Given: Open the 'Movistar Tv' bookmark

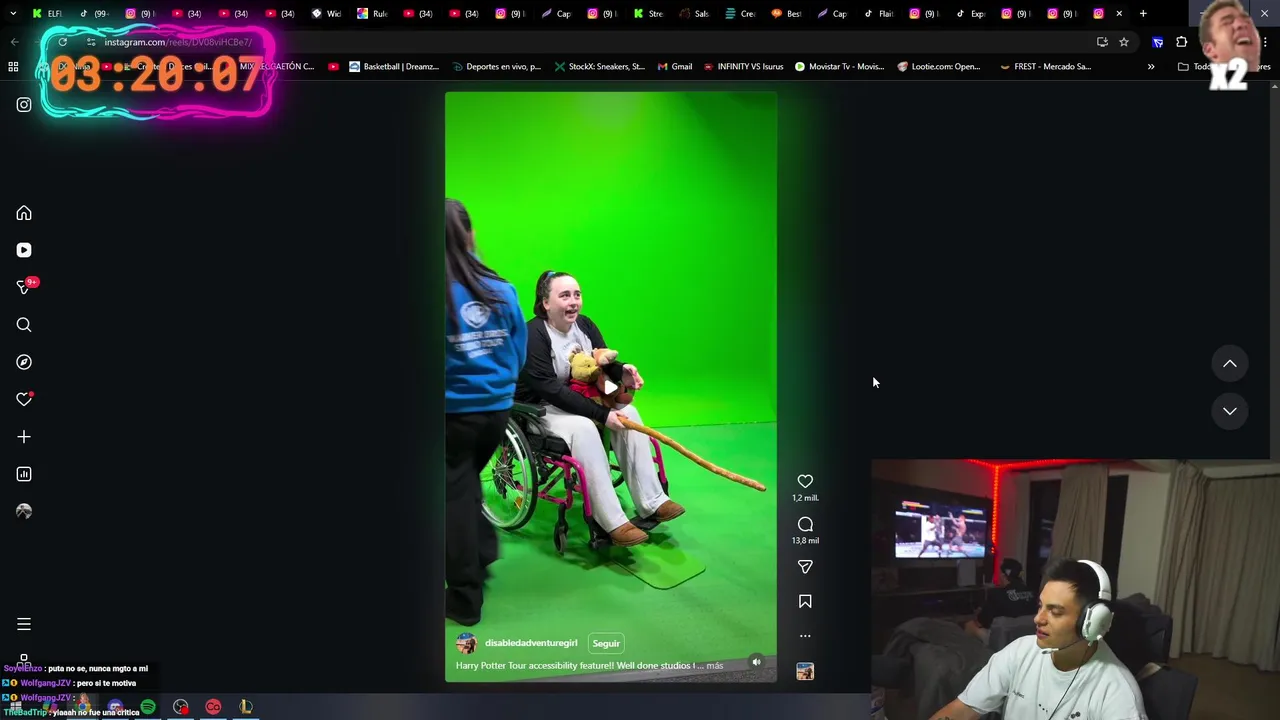Looking at the screenshot, I should tap(839, 66).
